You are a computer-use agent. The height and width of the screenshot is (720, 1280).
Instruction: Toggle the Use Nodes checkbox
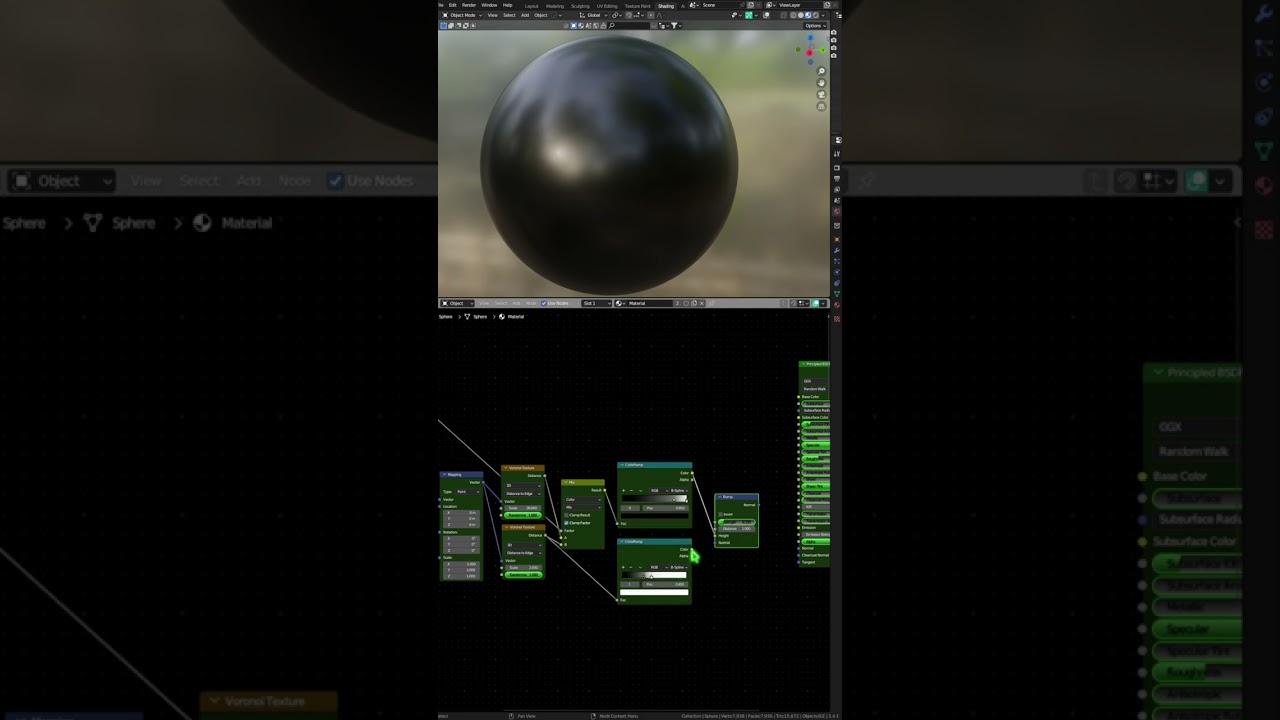(544, 303)
